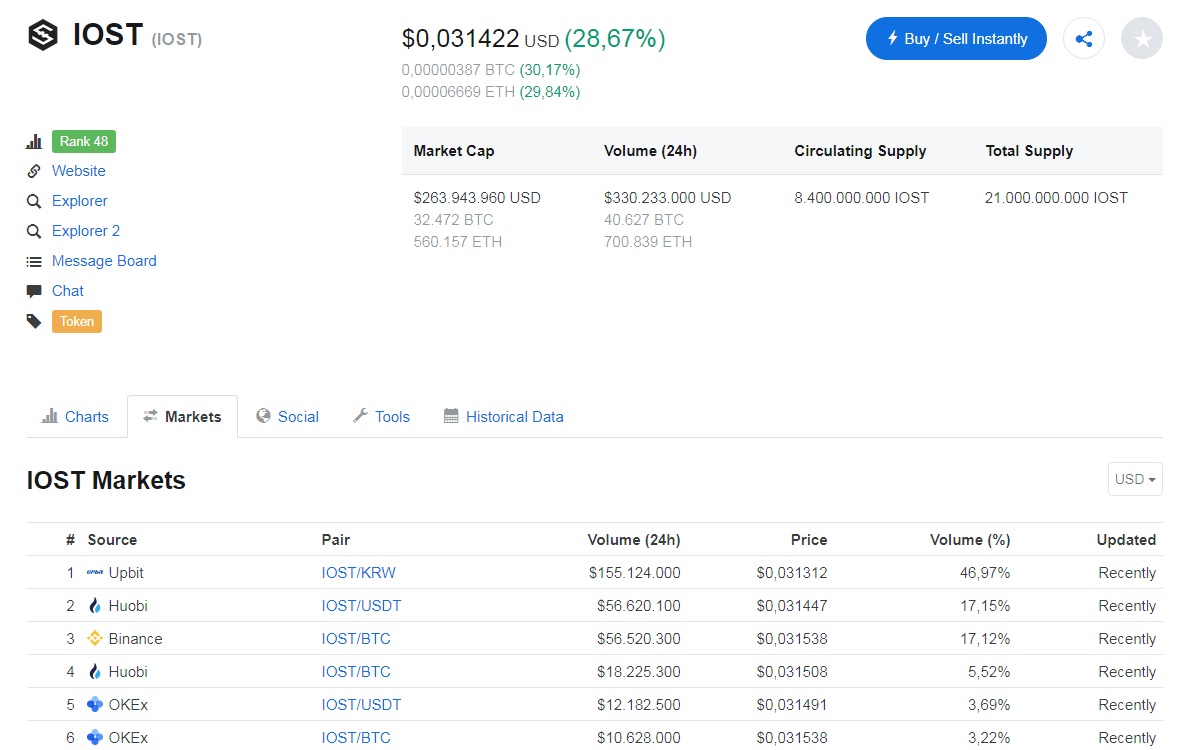Switch to the Social tab
Image resolution: width=1182 pixels, height=750 pixels.
287,416
